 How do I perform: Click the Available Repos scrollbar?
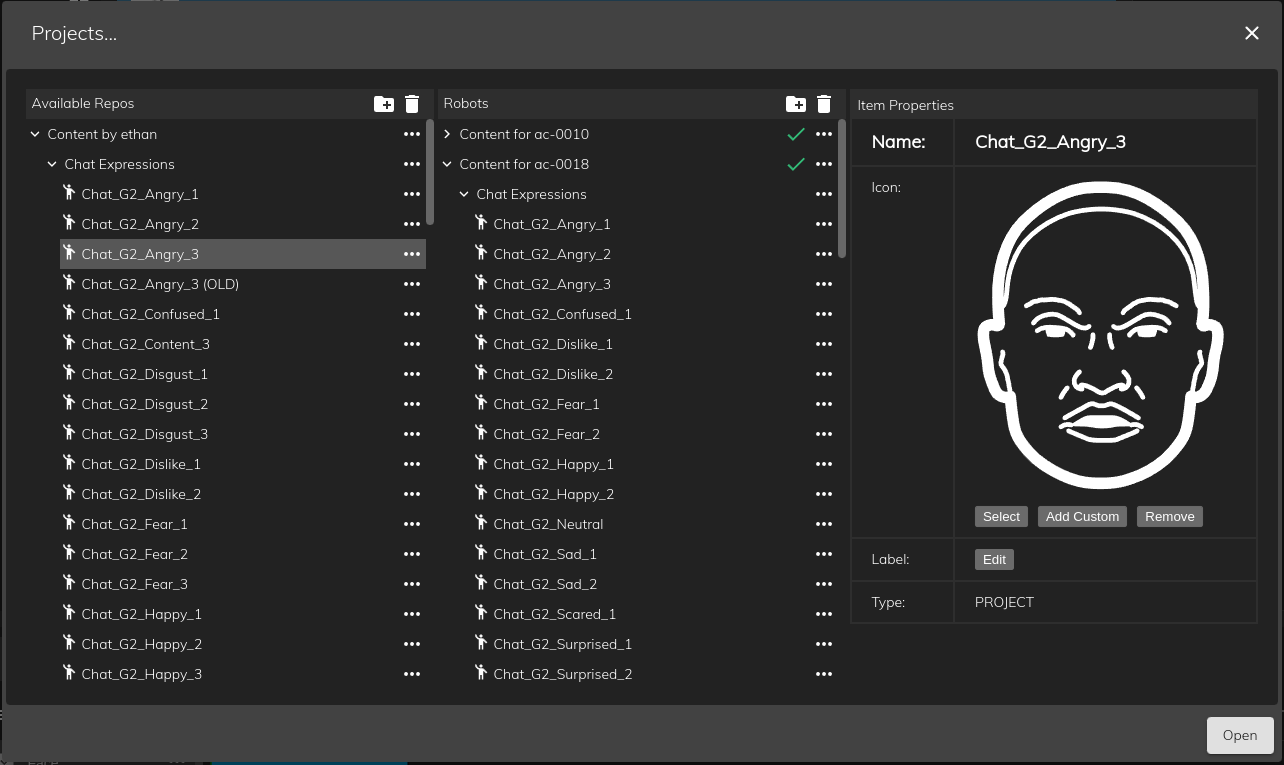(x=430, y=172)
